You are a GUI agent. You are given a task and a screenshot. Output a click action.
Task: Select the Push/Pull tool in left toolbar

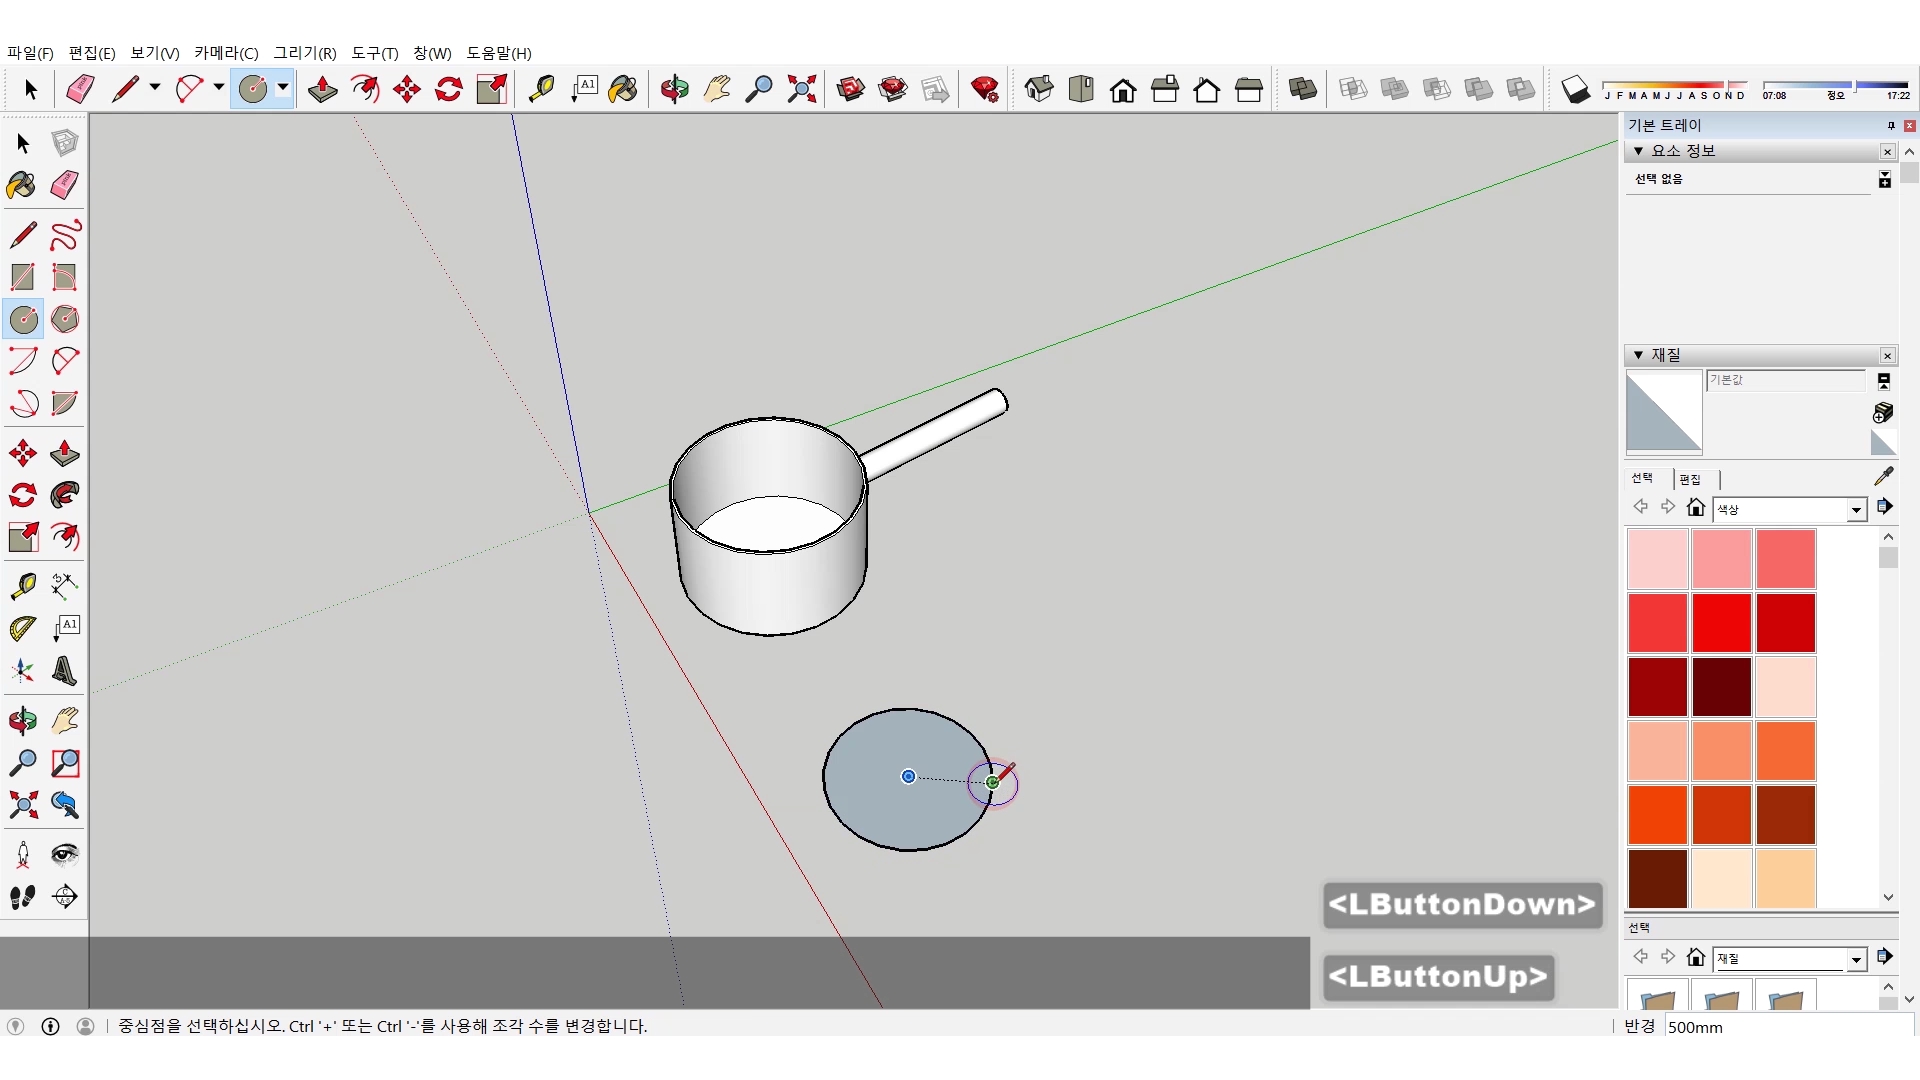65,453
